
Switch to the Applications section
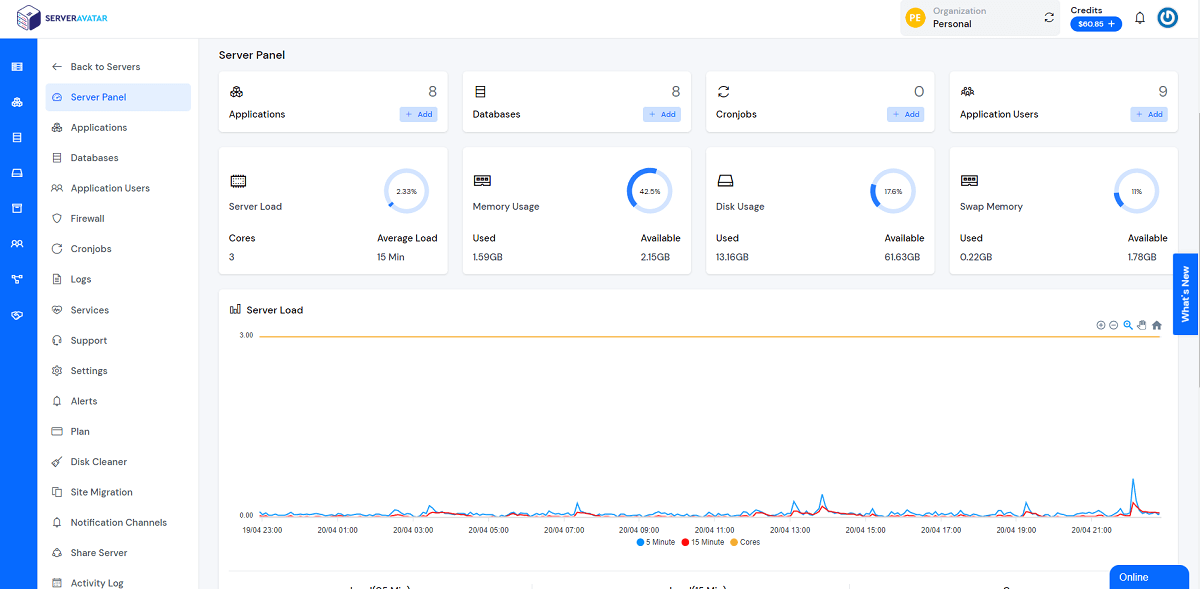[97, 127]
